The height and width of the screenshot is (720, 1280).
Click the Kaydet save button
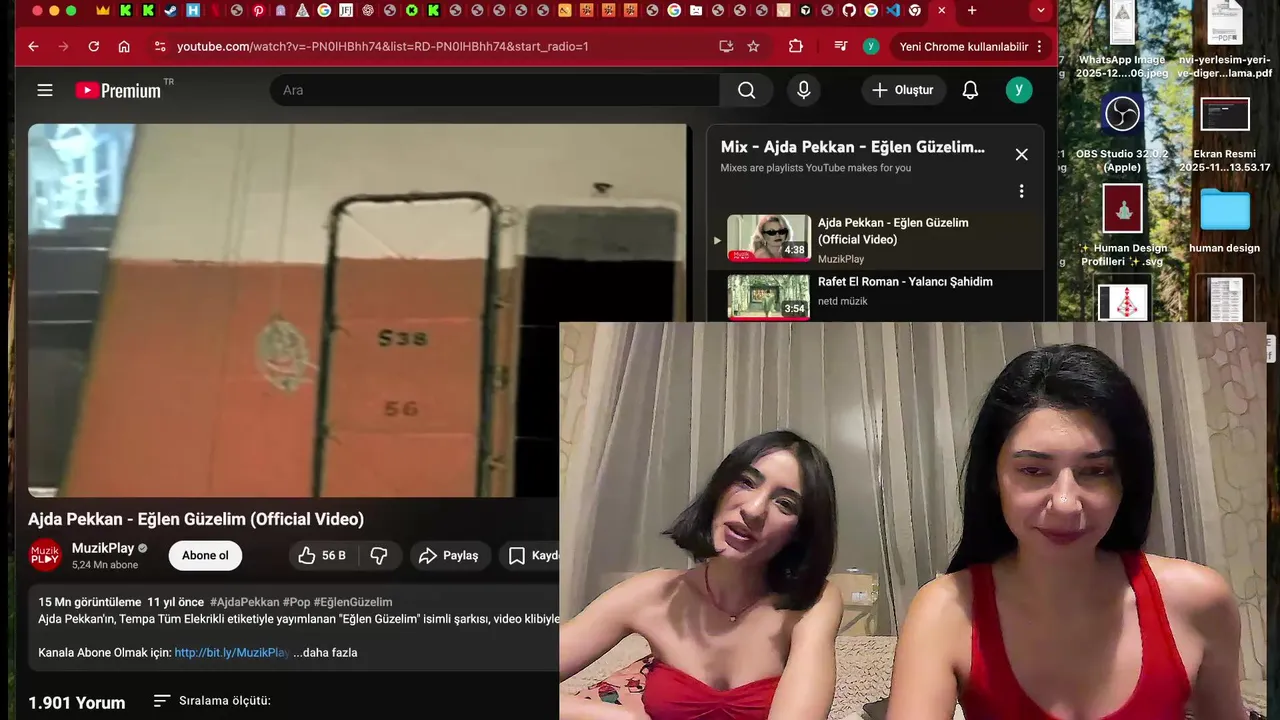[530, 555]
